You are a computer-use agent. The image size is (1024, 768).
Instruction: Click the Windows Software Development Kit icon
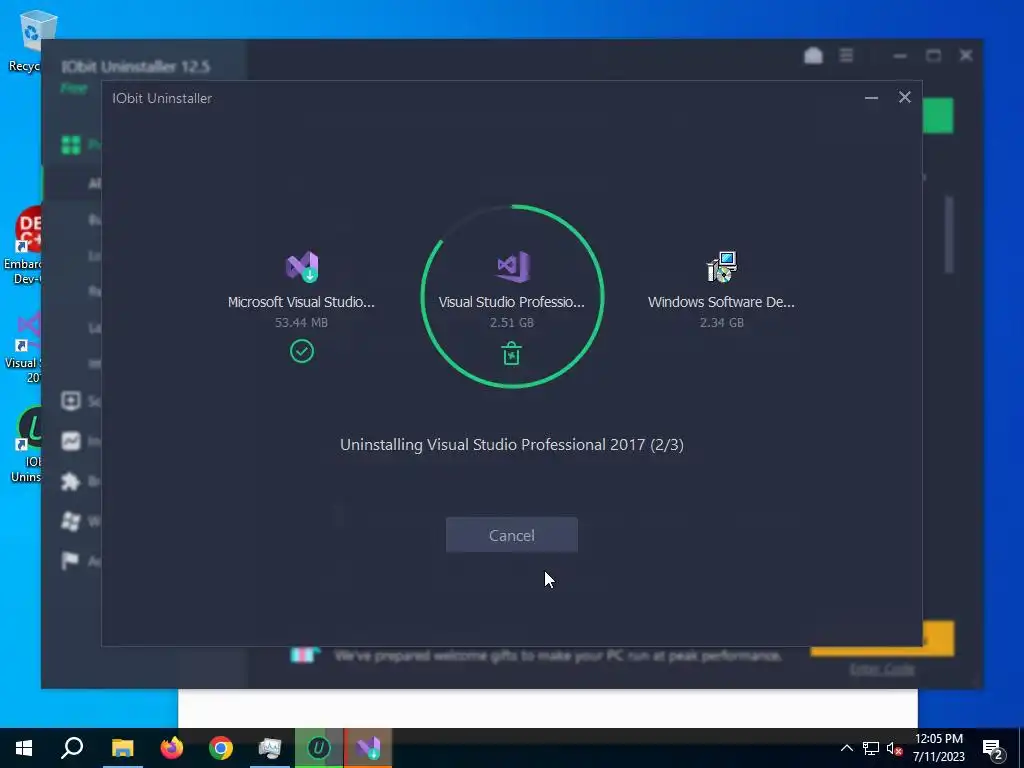click(x=722, y=266)
